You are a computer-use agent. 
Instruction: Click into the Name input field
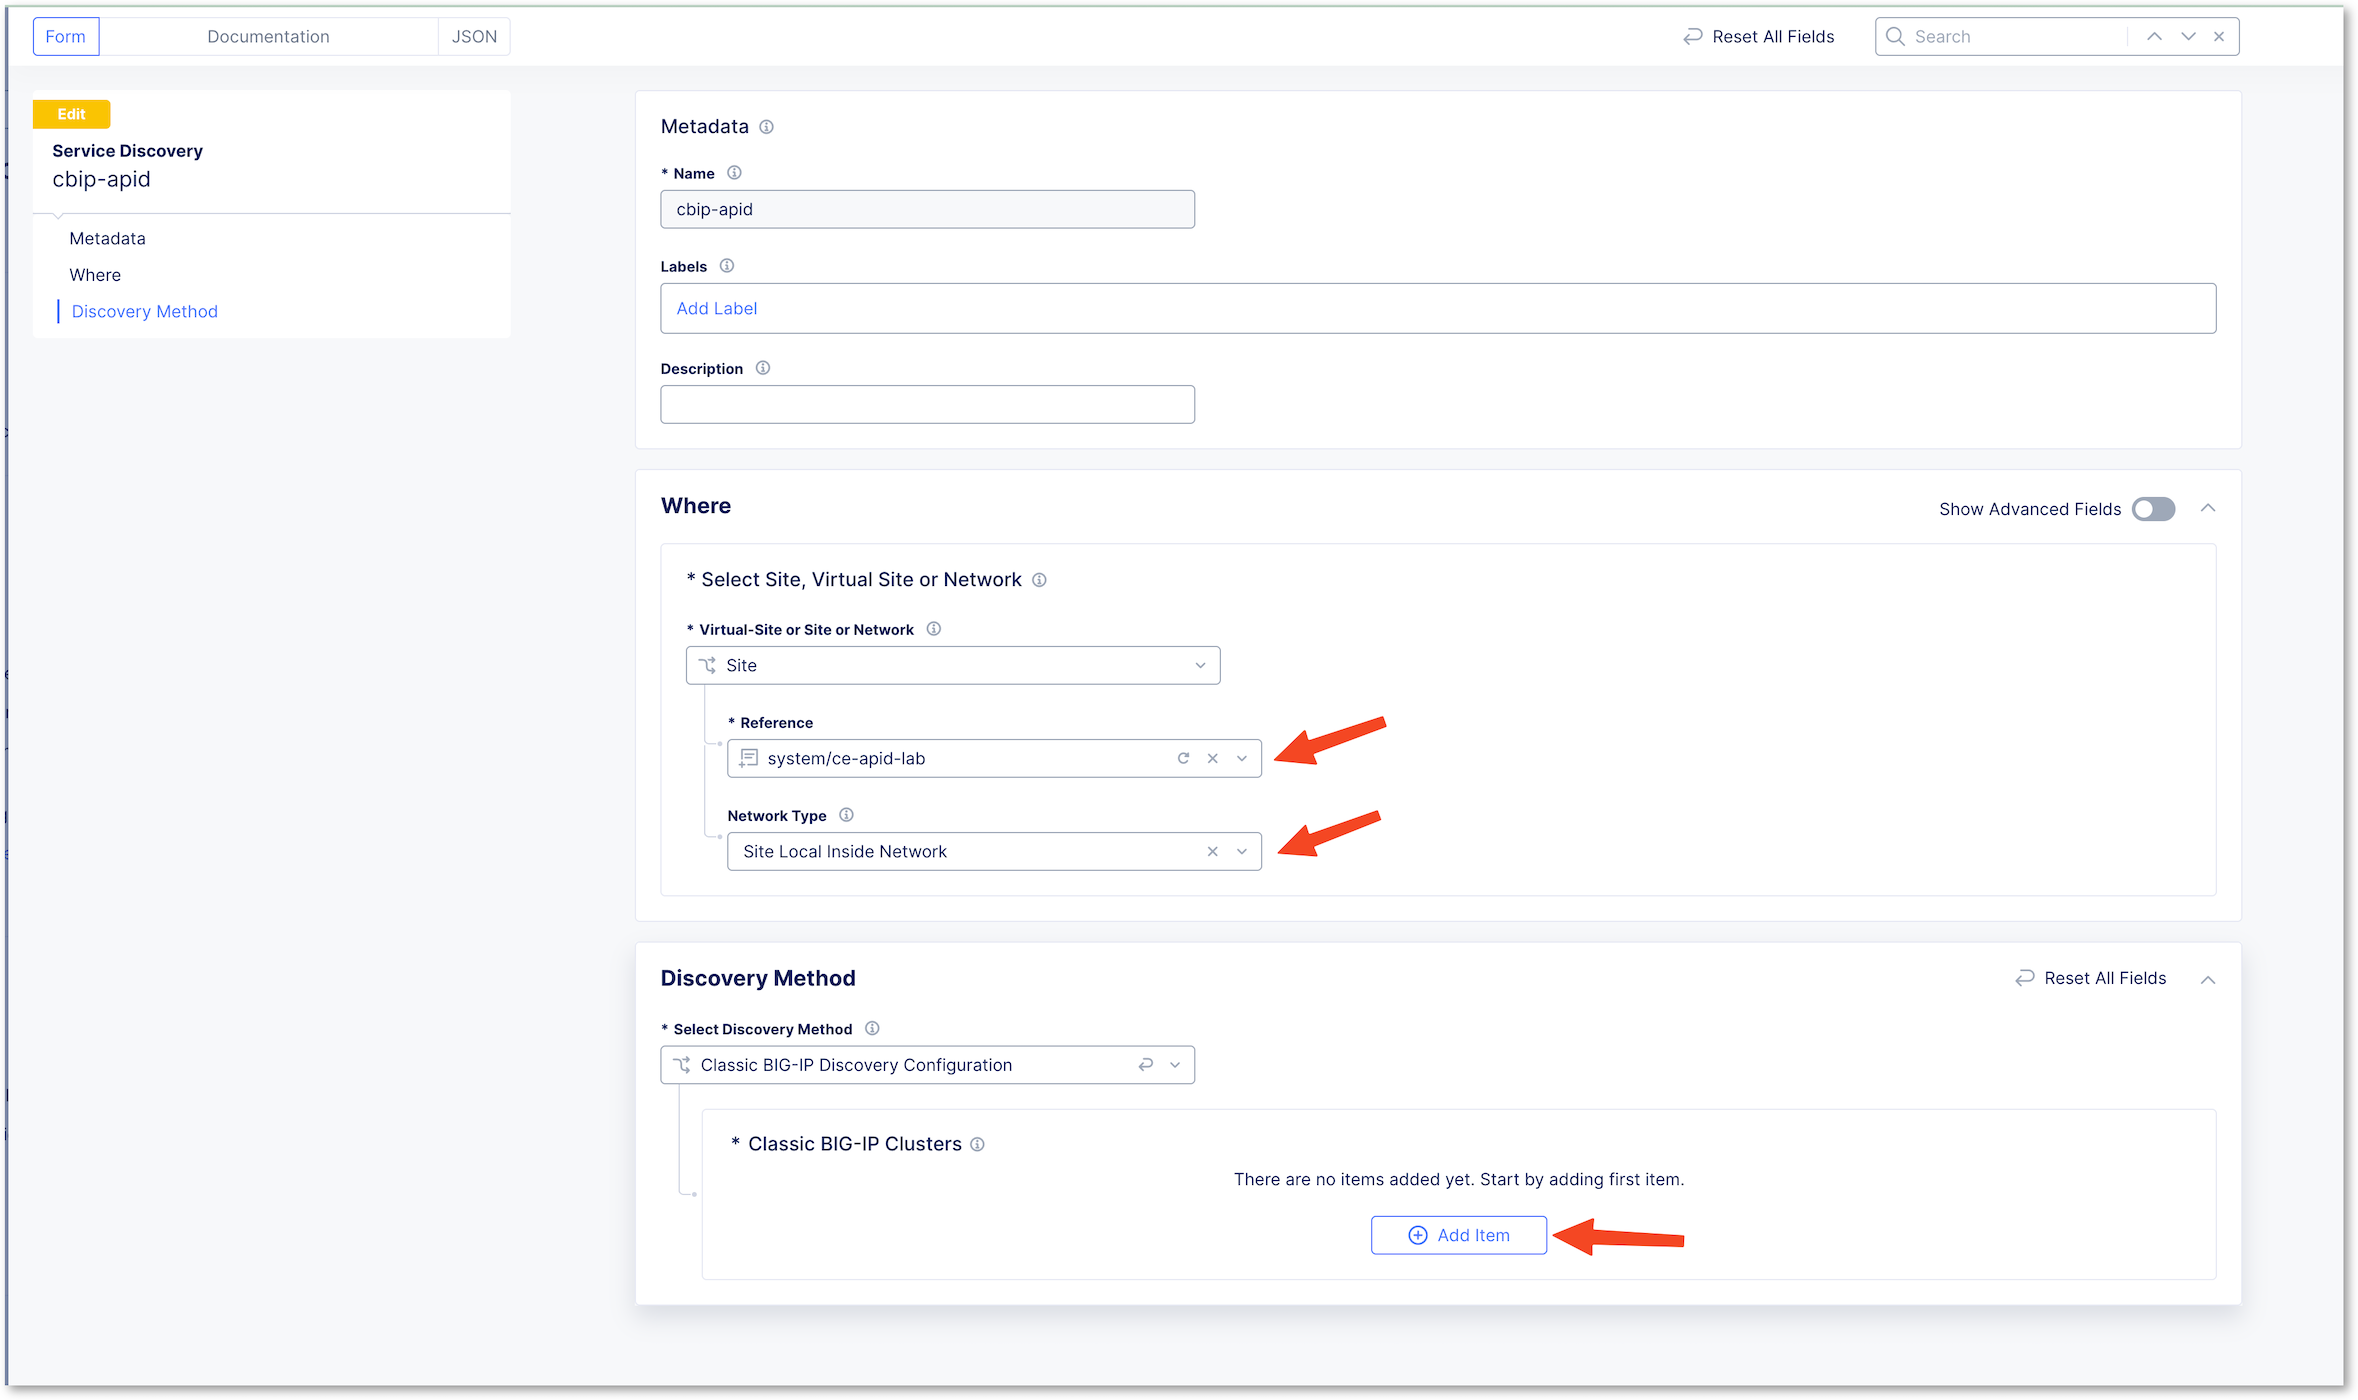pyautogui.click(x=927, y=209)
